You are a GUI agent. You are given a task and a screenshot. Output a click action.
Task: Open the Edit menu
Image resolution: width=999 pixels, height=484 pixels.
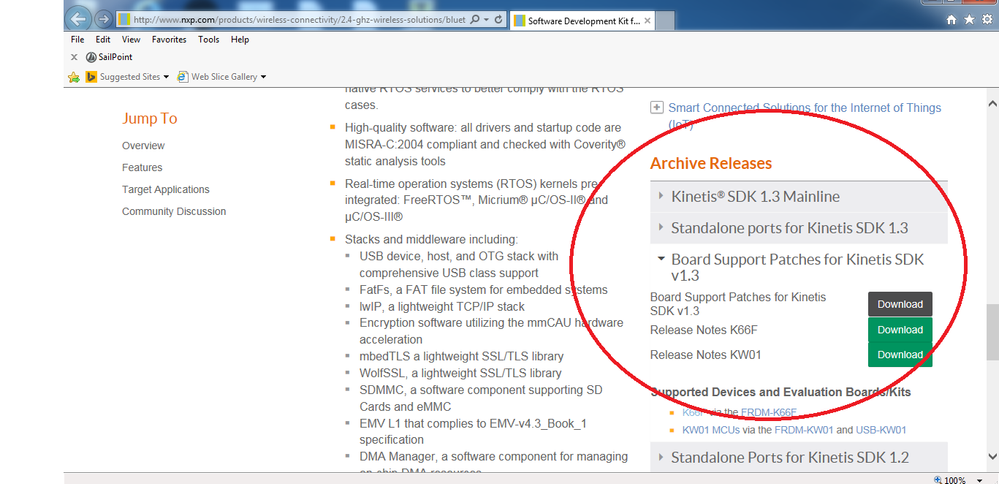(x=103, y=39)
